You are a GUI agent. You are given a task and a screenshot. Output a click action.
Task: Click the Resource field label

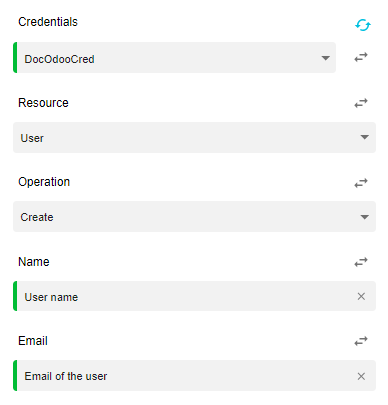(x=43, y=103)
